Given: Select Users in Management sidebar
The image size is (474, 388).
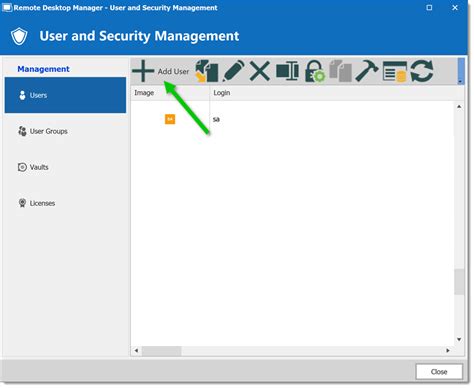Looking at the screenshot, I should 65,95.
